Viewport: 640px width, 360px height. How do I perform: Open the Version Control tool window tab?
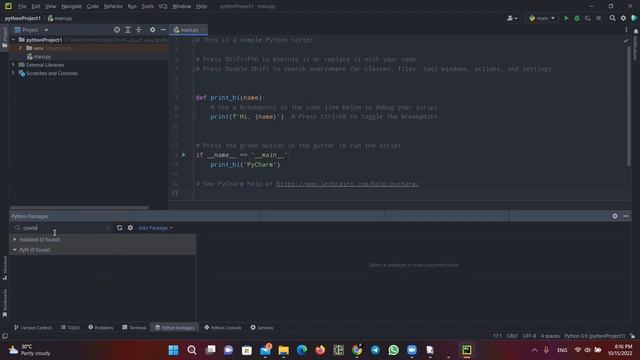33,327
